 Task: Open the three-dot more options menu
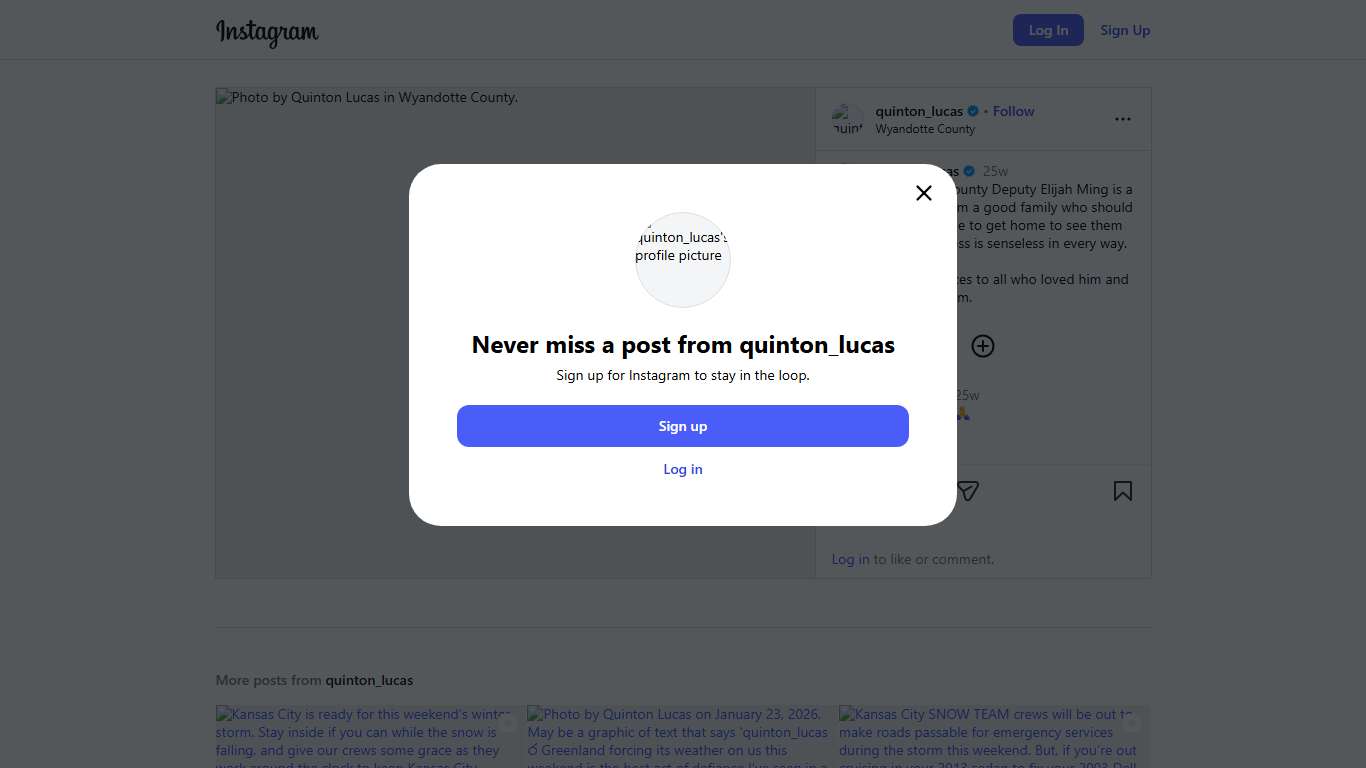coord(1123,119)
